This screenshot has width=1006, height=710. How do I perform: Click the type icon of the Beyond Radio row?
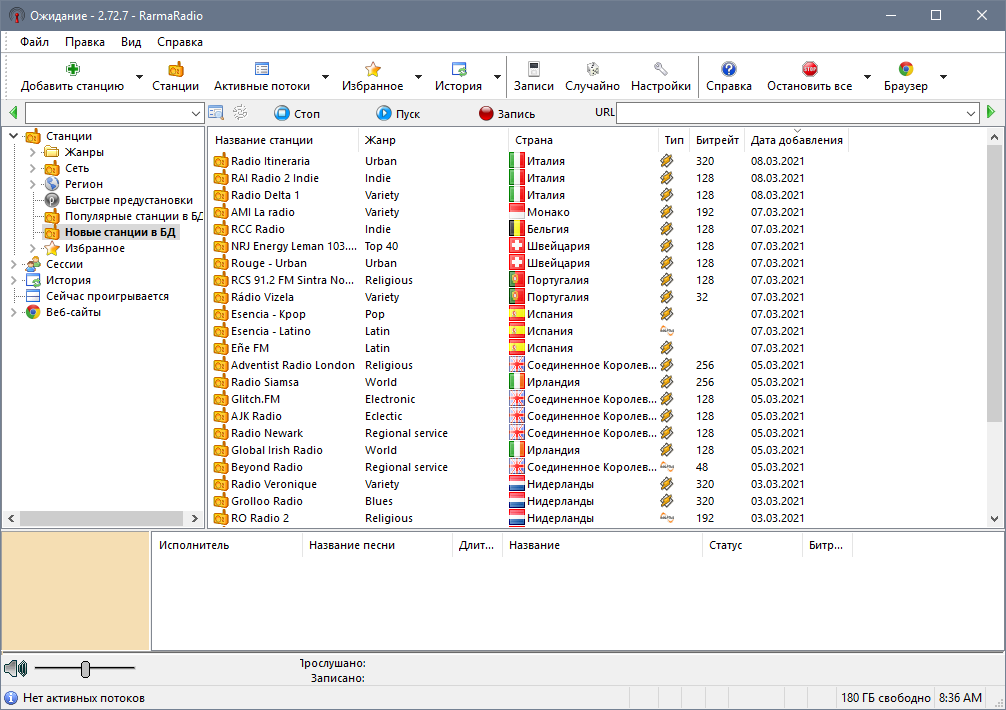667,467
